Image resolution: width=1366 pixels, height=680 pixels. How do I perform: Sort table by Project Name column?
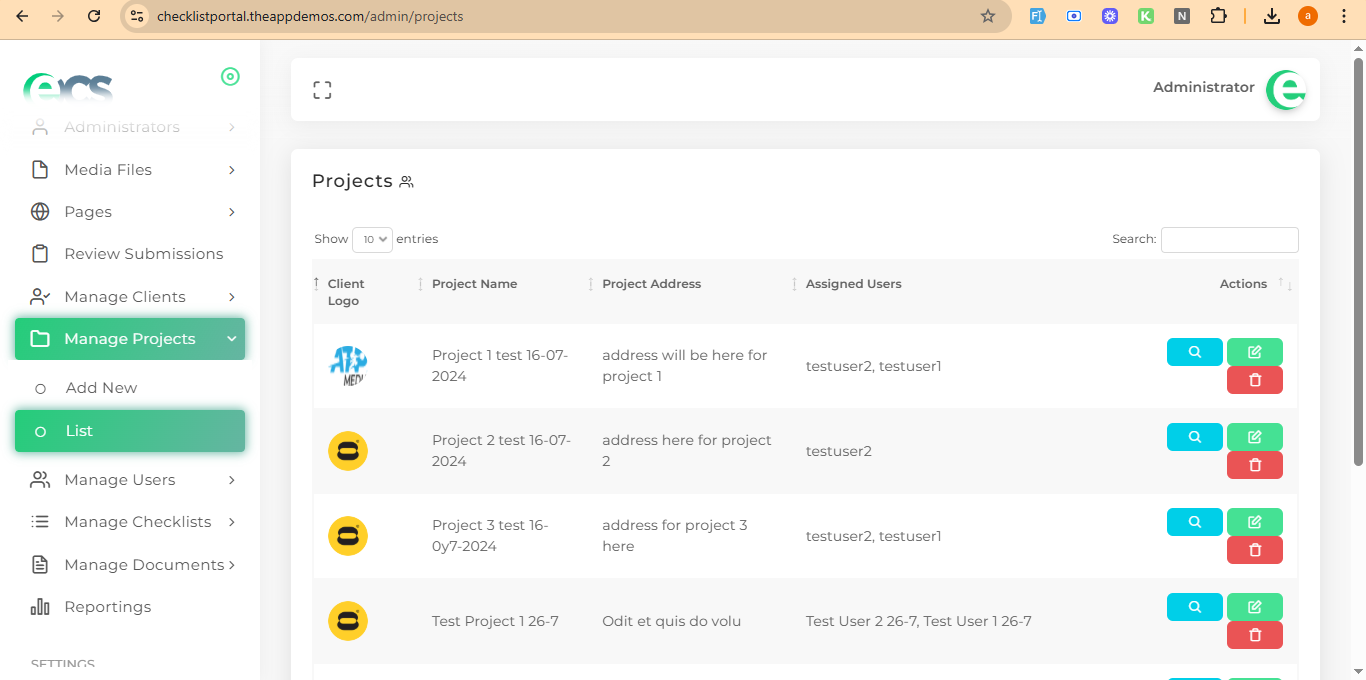[x=475, y=284]
